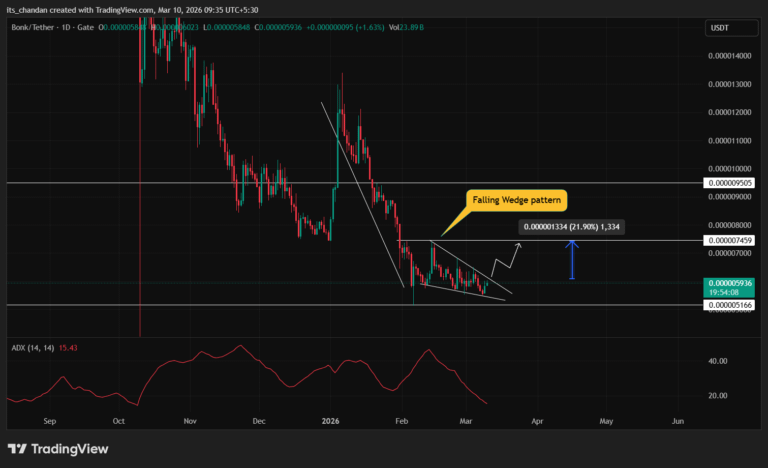This screenshot has height=468, width=768.
Task: Click 0.000010000 on the price scale
Action: (x=729, y=169)
